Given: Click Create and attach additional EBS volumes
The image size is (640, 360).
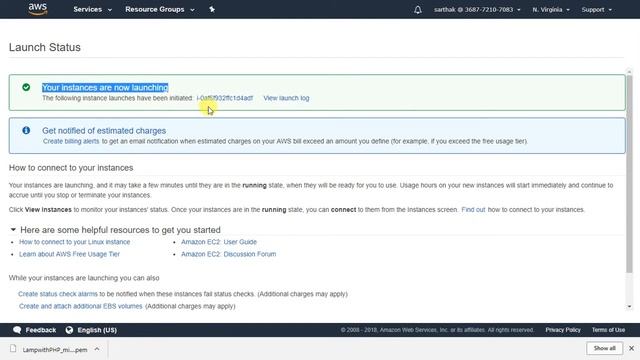Looking at the screenshot, I should [80, 306].
